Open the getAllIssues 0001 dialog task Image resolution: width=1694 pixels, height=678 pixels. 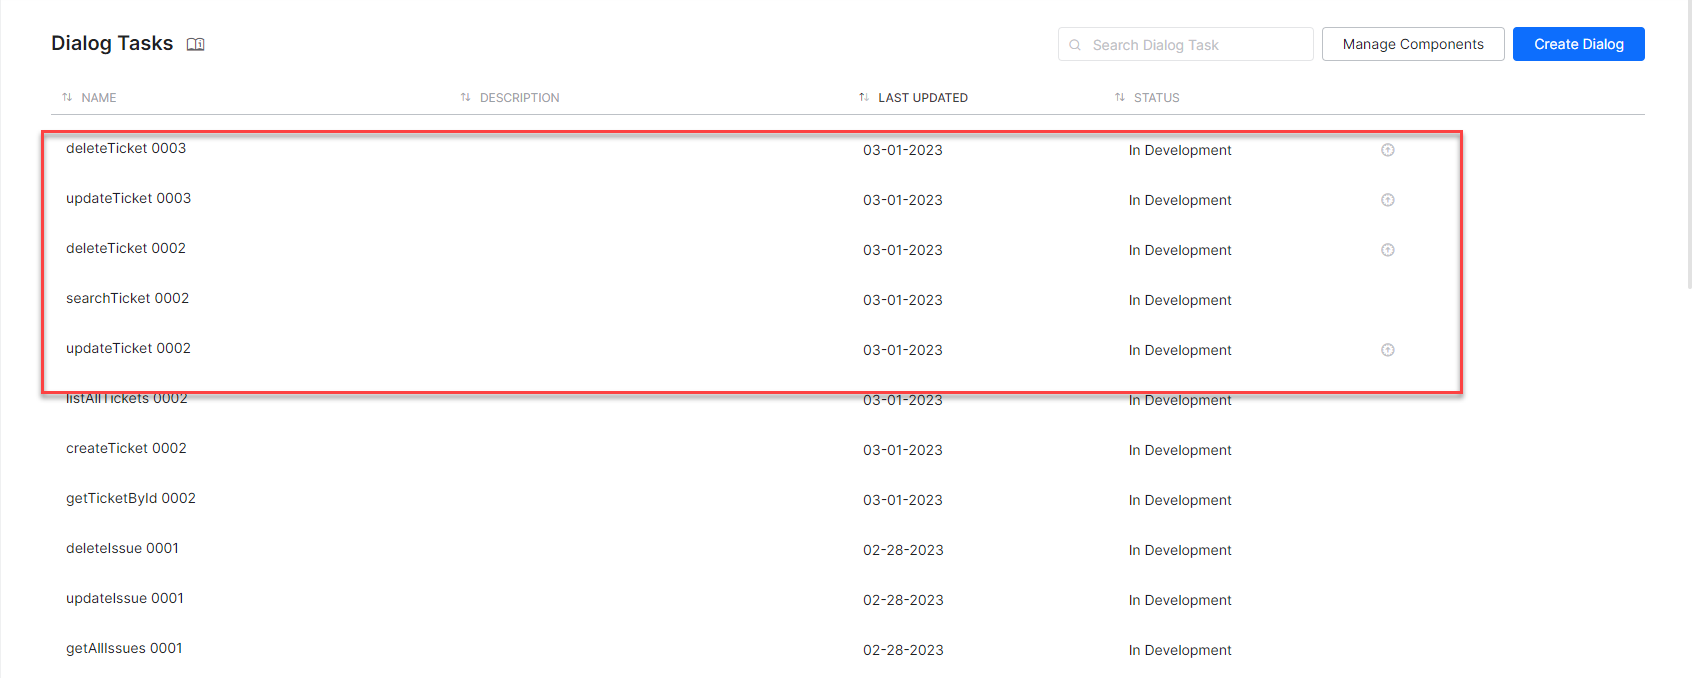(124, 648)
